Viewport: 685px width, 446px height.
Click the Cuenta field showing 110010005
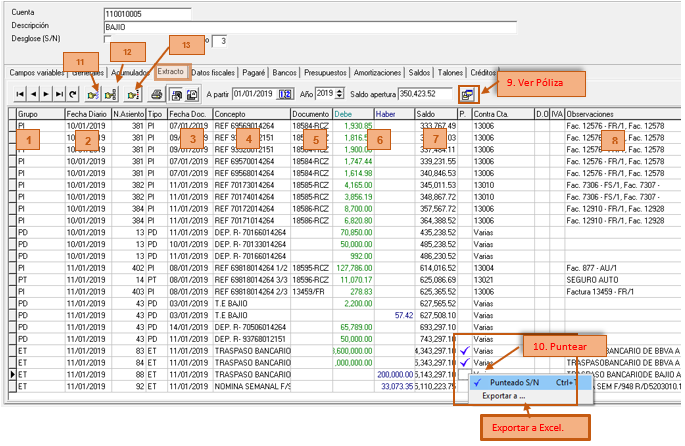point(148,14)
